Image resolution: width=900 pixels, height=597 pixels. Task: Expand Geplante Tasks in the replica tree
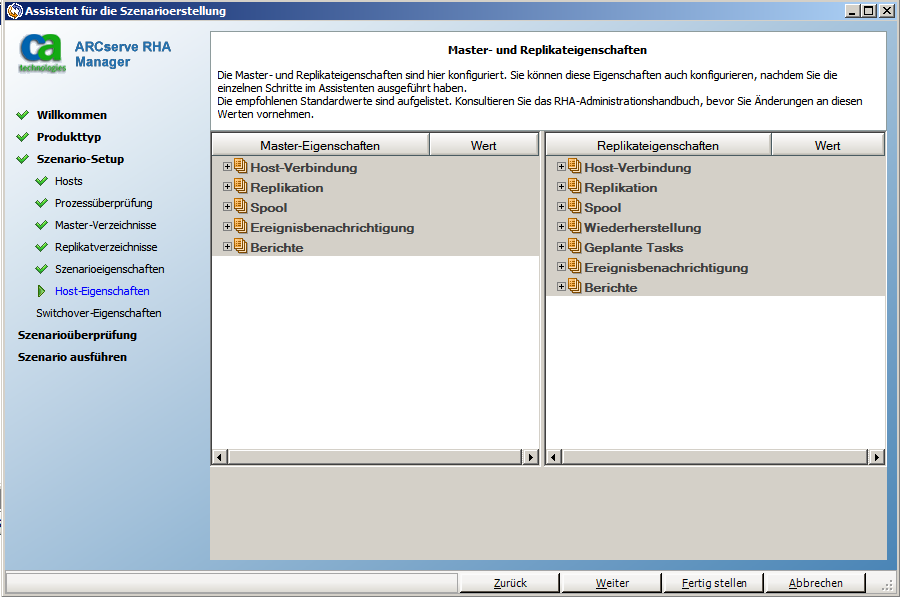560,248
